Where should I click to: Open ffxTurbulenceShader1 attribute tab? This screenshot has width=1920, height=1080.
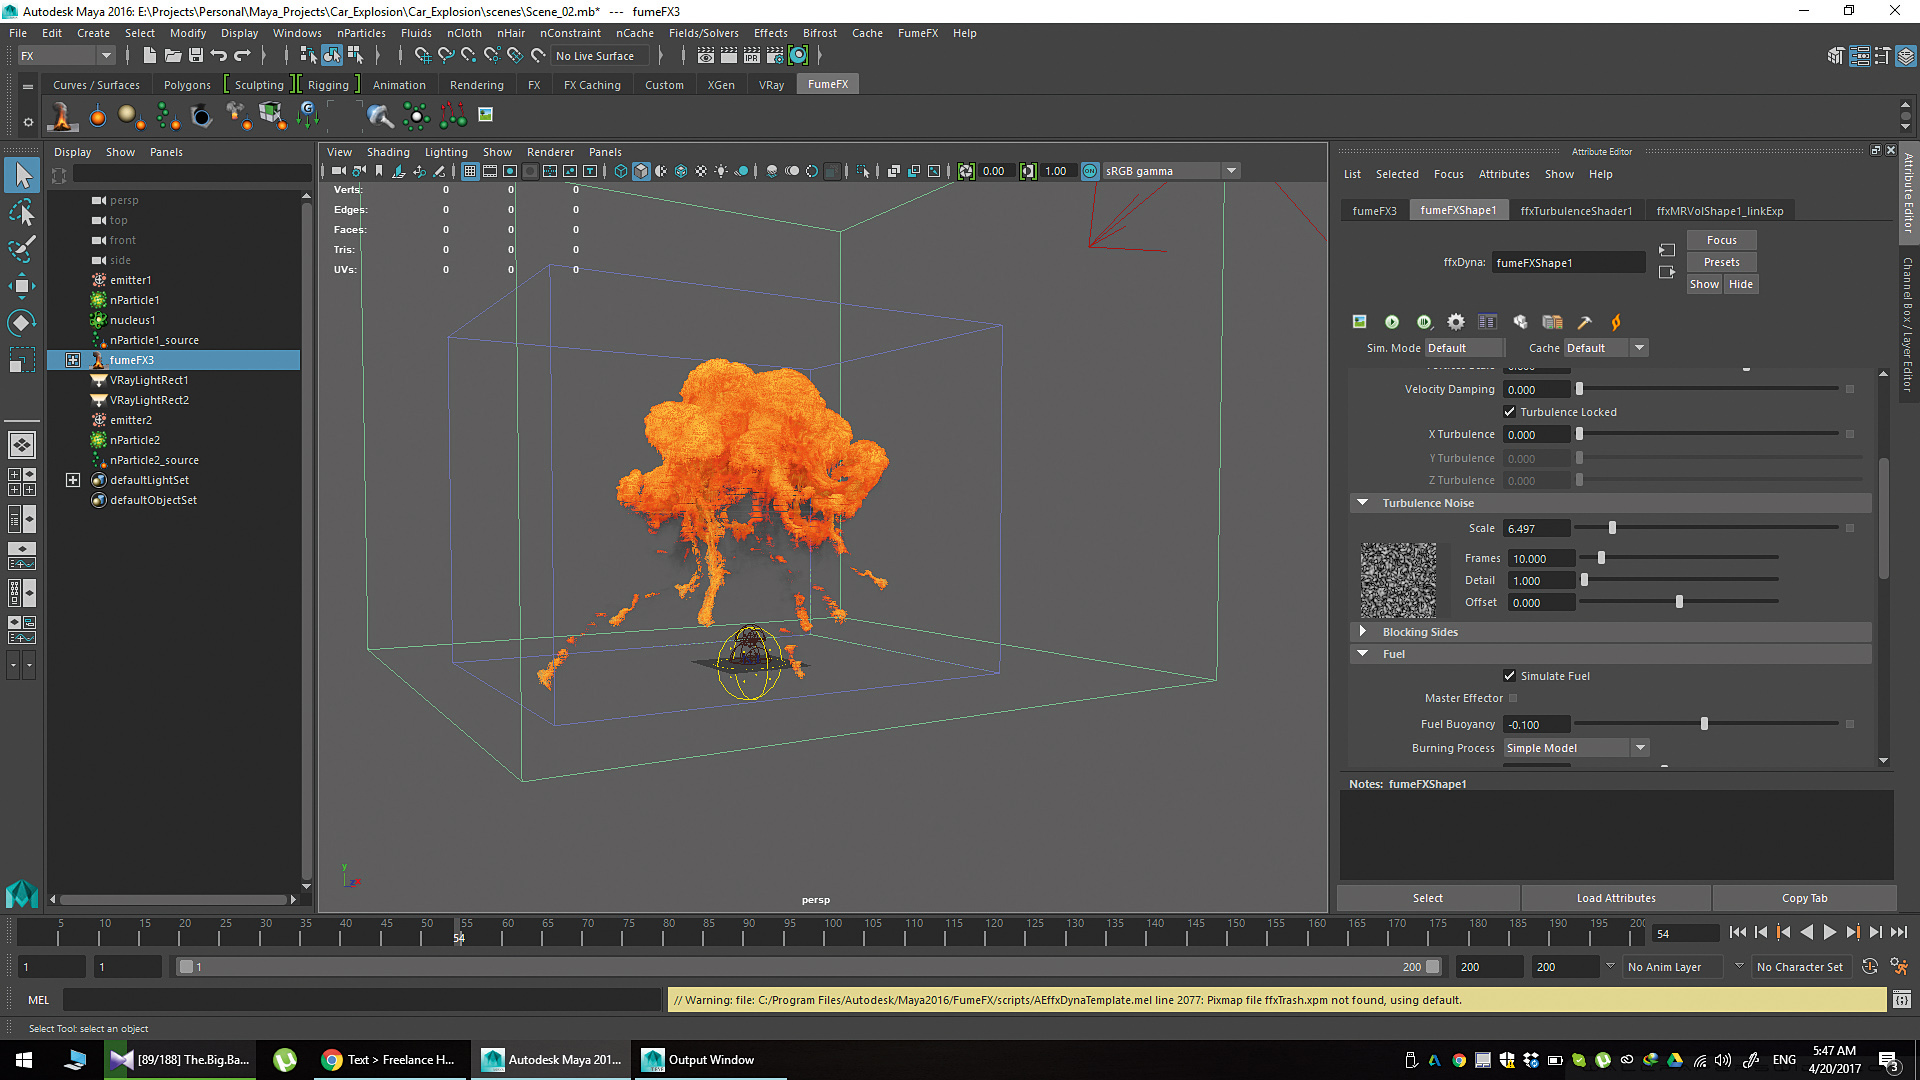coord(1576,211)
